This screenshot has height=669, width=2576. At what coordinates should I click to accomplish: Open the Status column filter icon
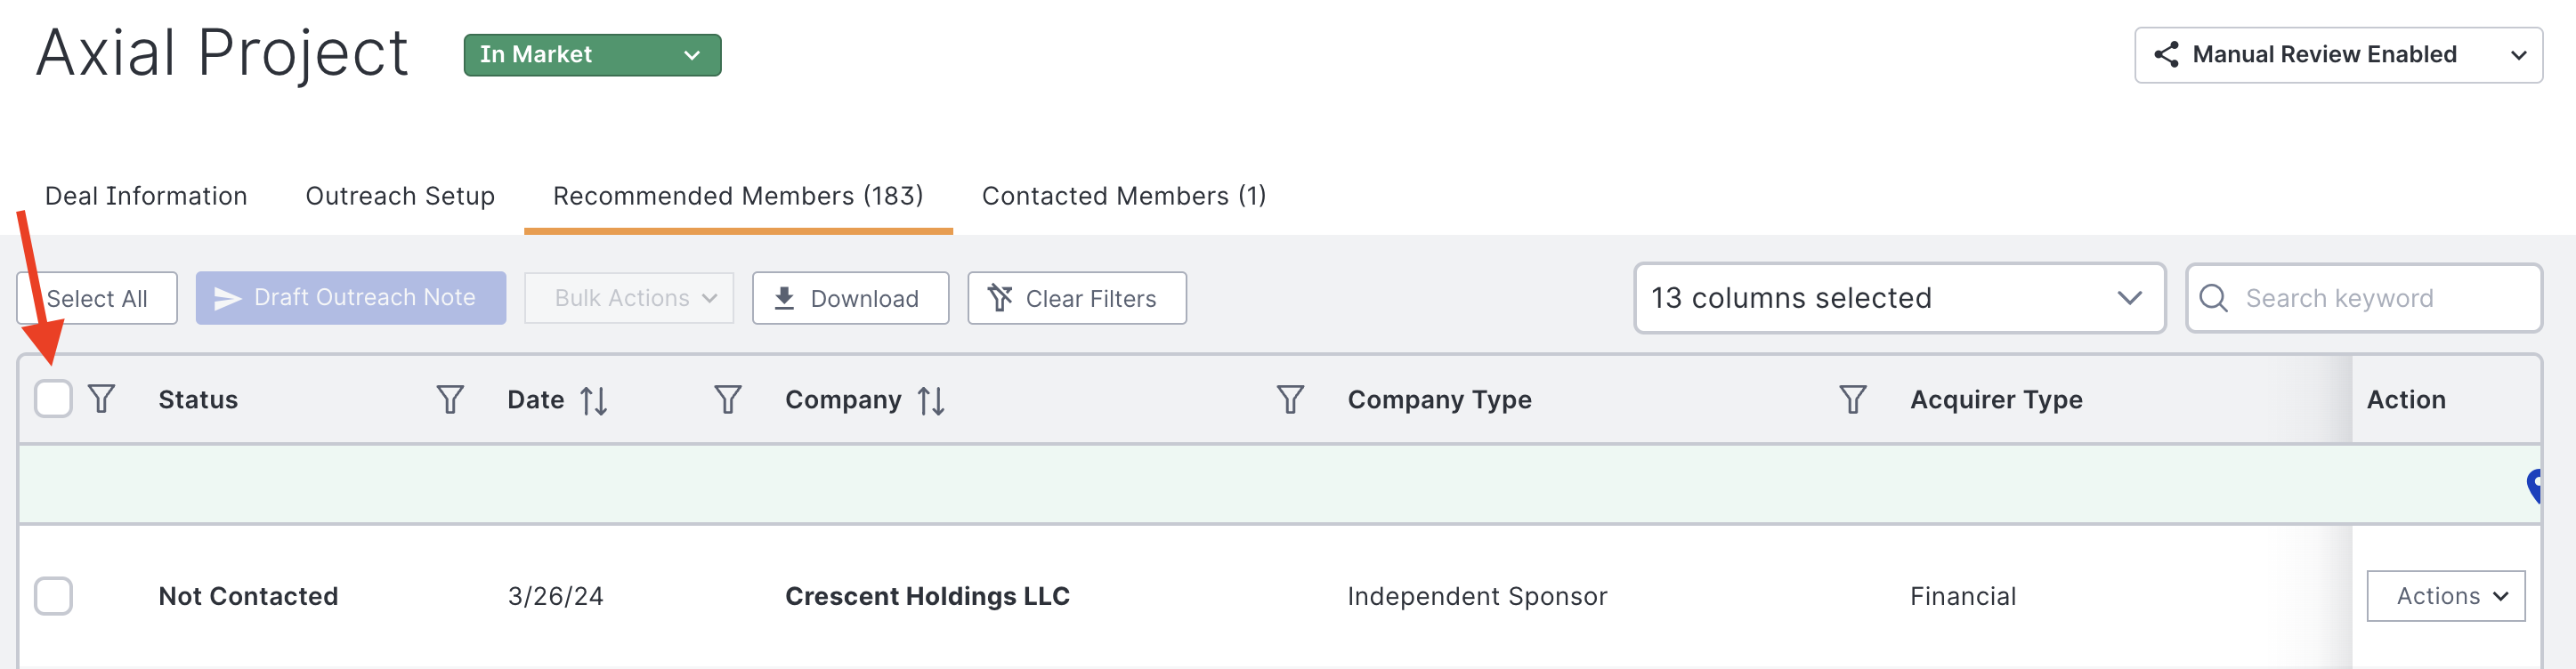101,399
